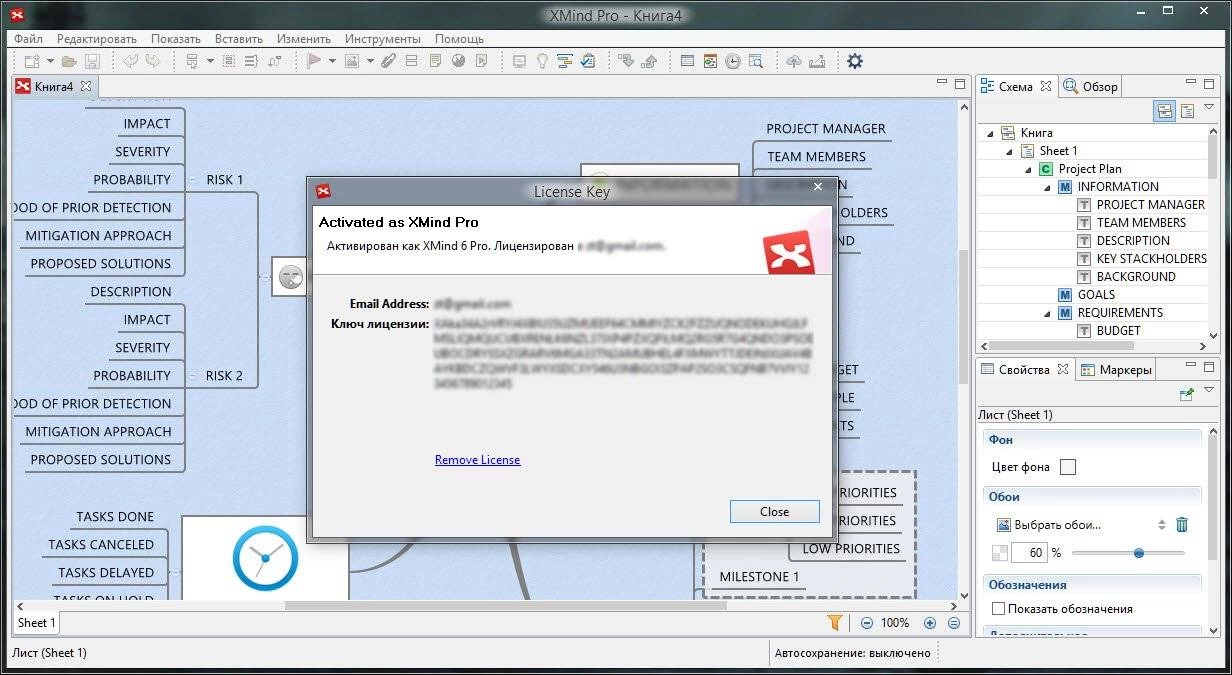The width and height of the screenshot is (1232, 675).
Task: Open the insert image dropdown arrow
Action: (370, 61)
